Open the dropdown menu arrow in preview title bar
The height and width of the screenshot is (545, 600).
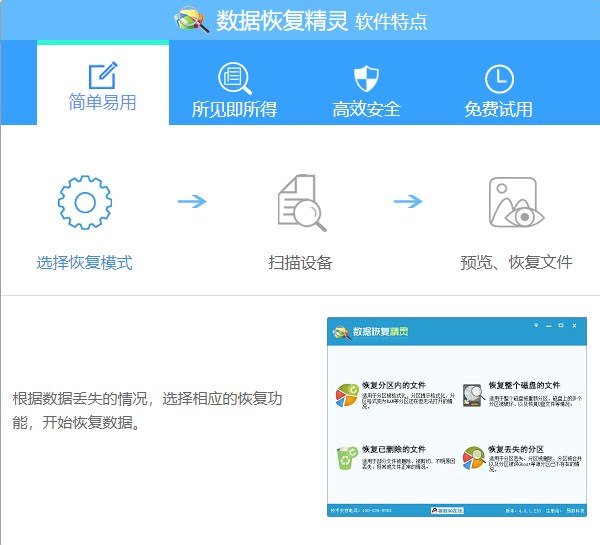click(536, 326)
